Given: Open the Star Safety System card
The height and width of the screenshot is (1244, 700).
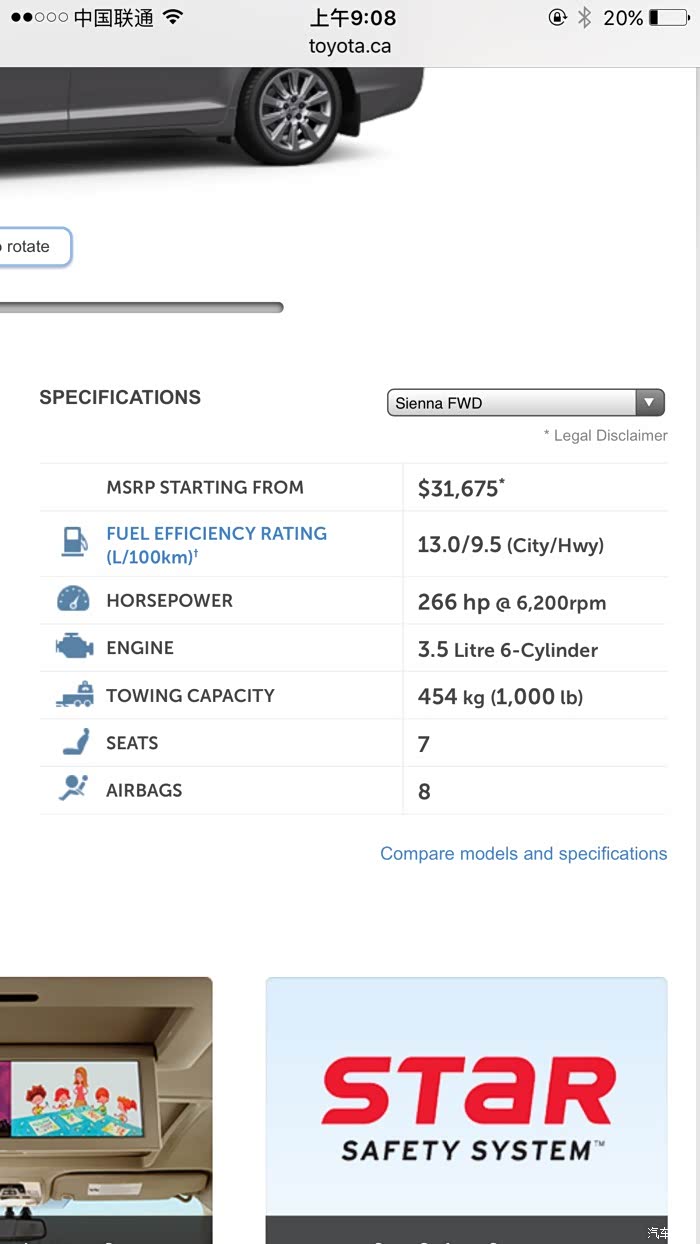Looking at the screenshot, I should (466, 1100).
